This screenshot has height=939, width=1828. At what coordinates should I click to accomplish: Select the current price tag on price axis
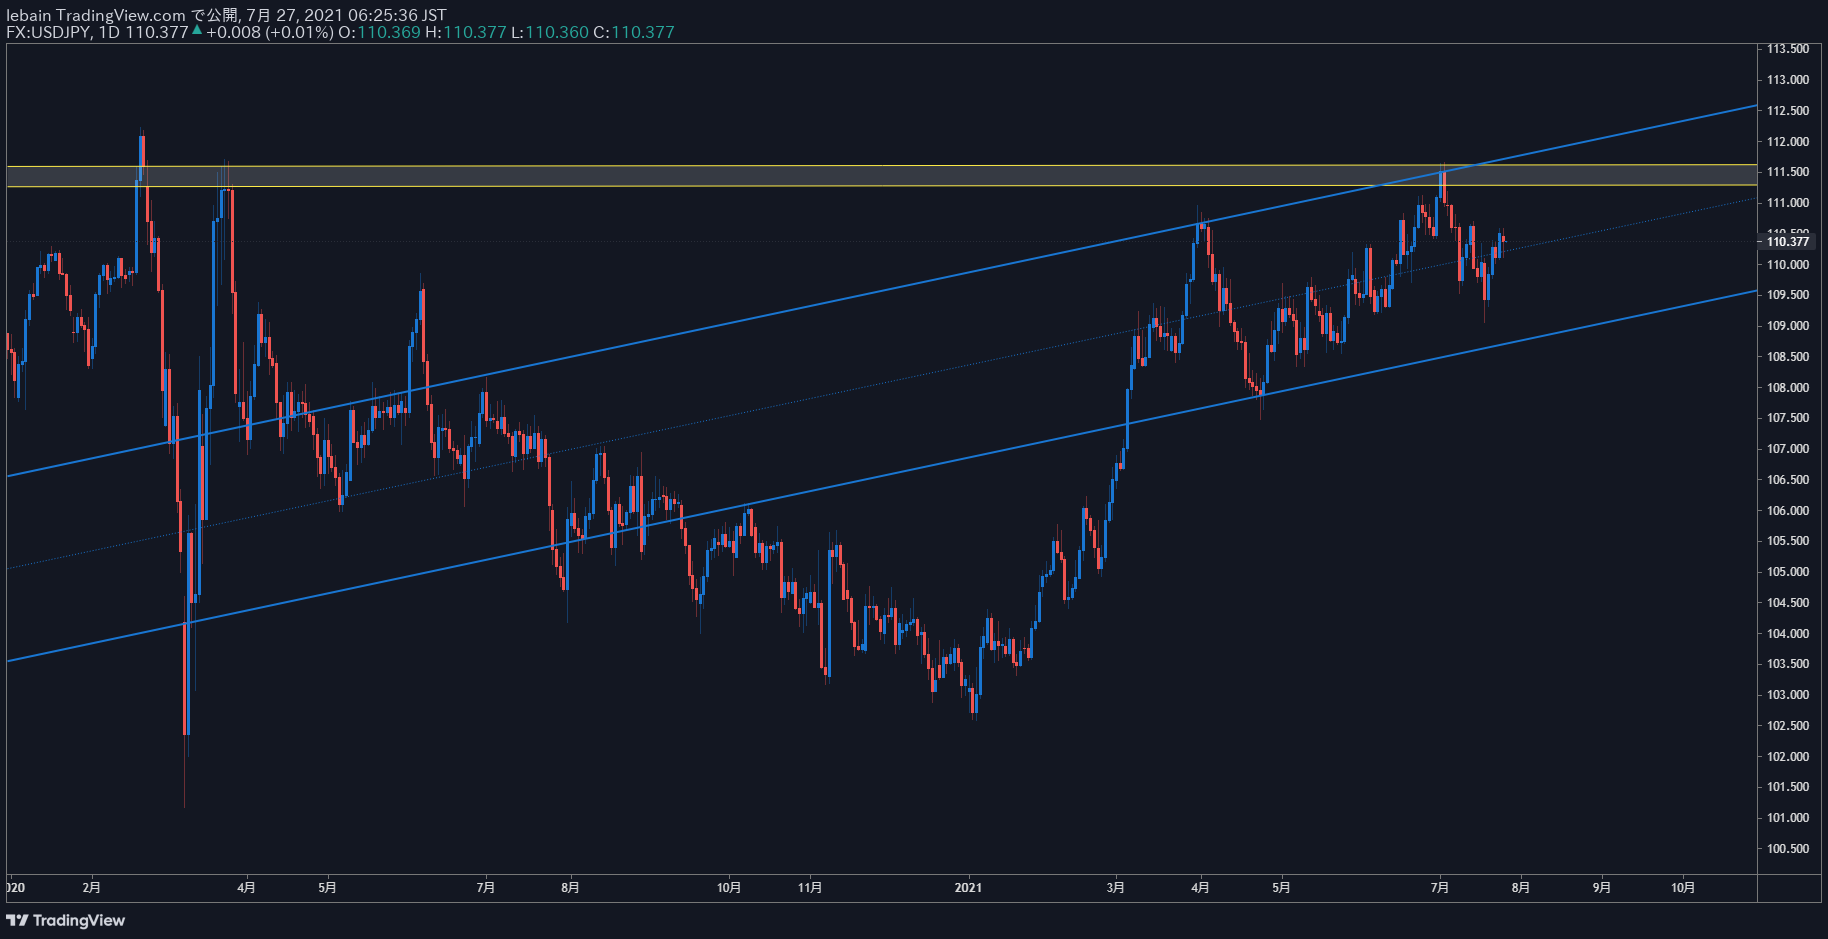point(1788,241)
